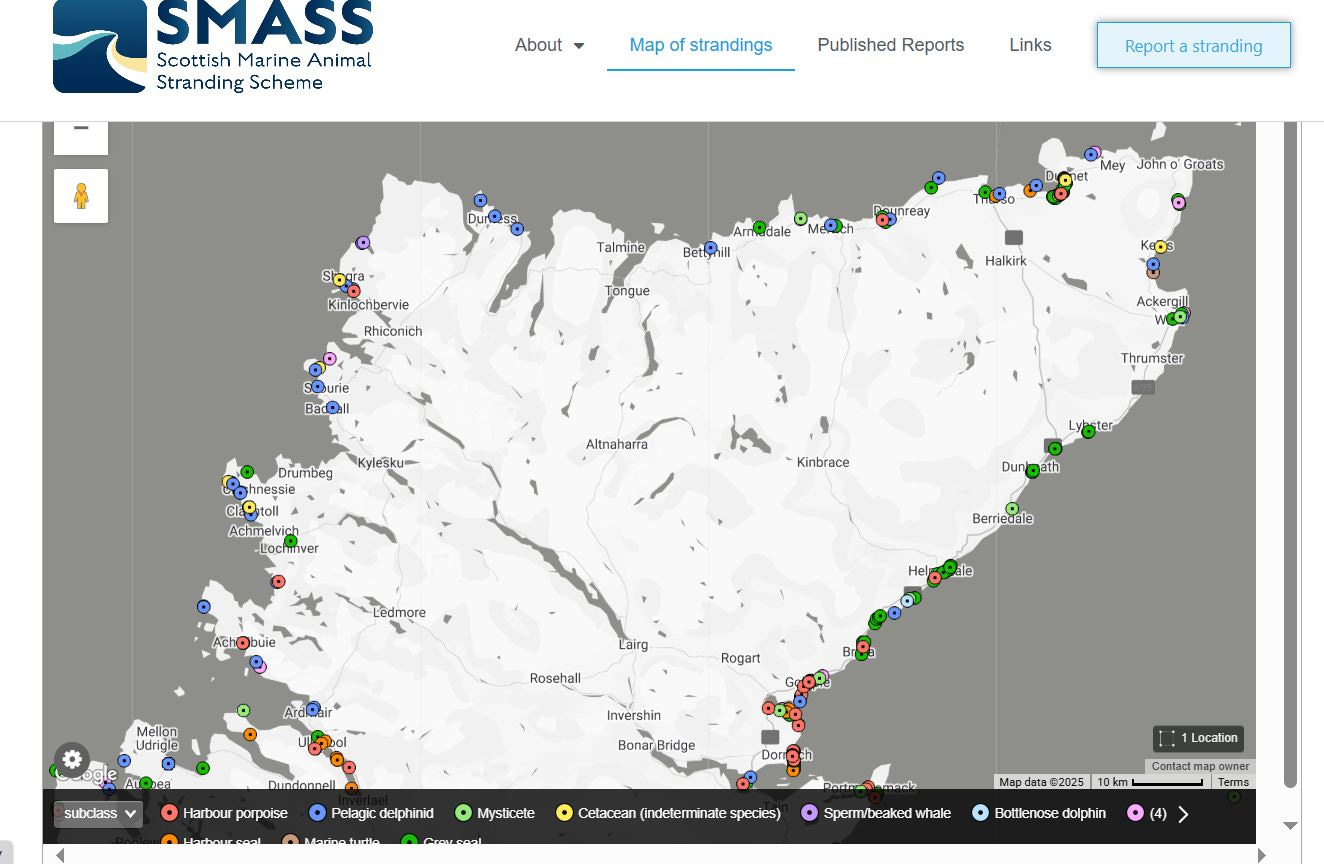Select light green marker near Berriedale
This screenshot has width=1324, height=864.
[1012, 509]
